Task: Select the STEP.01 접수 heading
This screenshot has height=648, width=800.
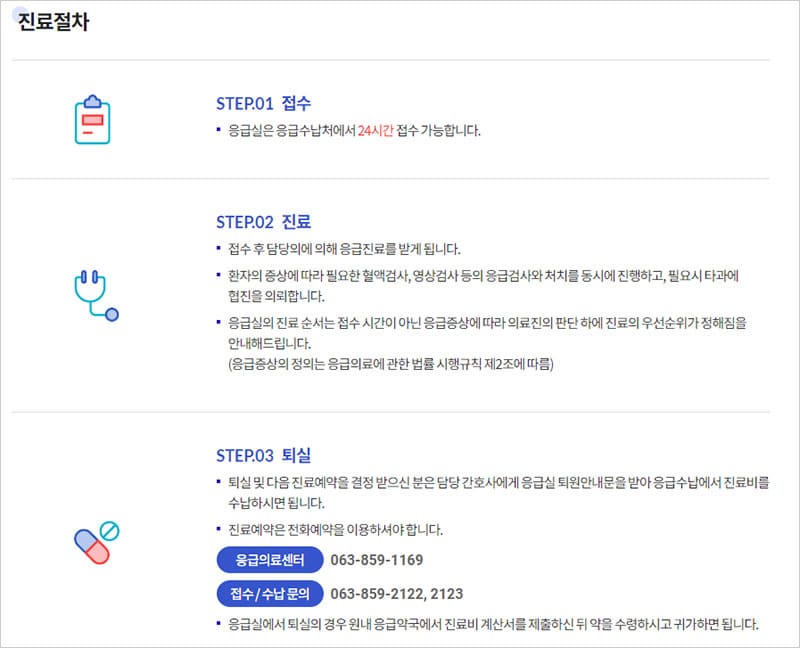Action: point(263,103)
